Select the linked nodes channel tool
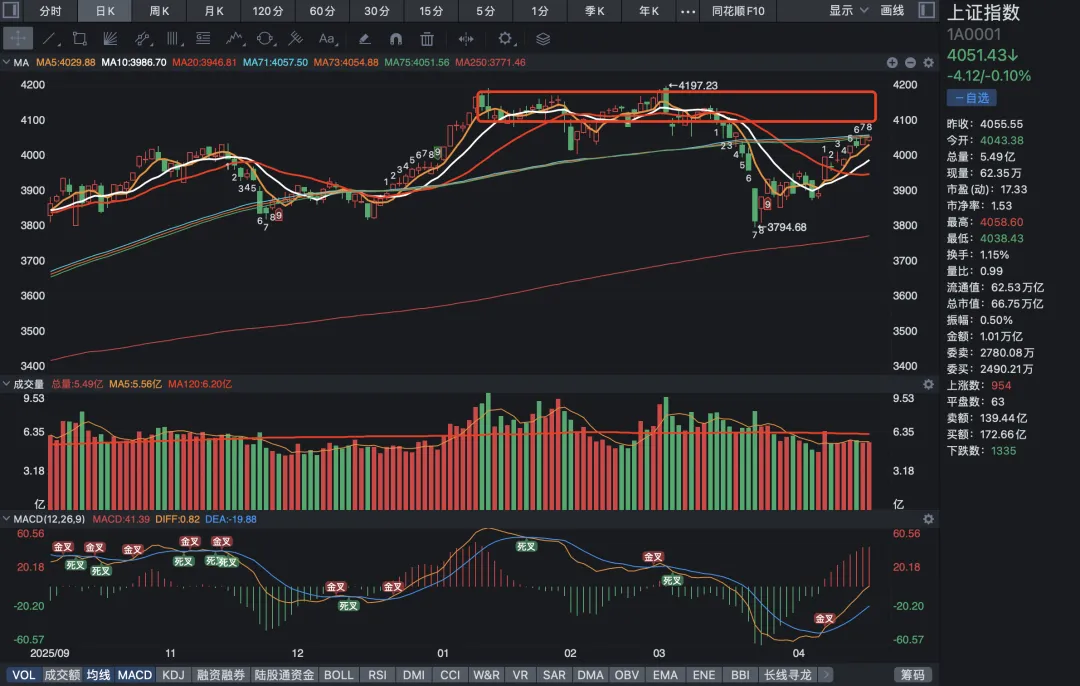The height and width of the screenshot is (686, 1080). [142, 39]
